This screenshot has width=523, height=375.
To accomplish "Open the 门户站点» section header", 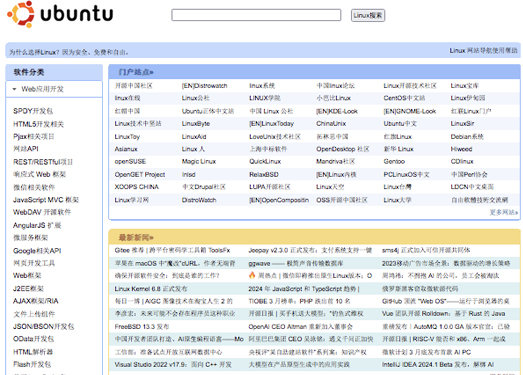I will click(x=136, y=72).
